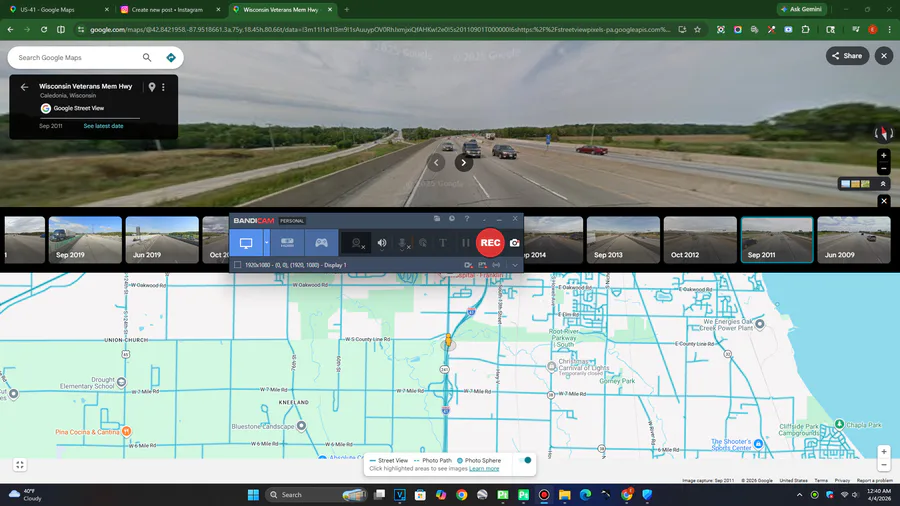The height and width of the screenshot is (506, 900).
Task: Close the historical imagery strip
Action: [x=884, y=201]
